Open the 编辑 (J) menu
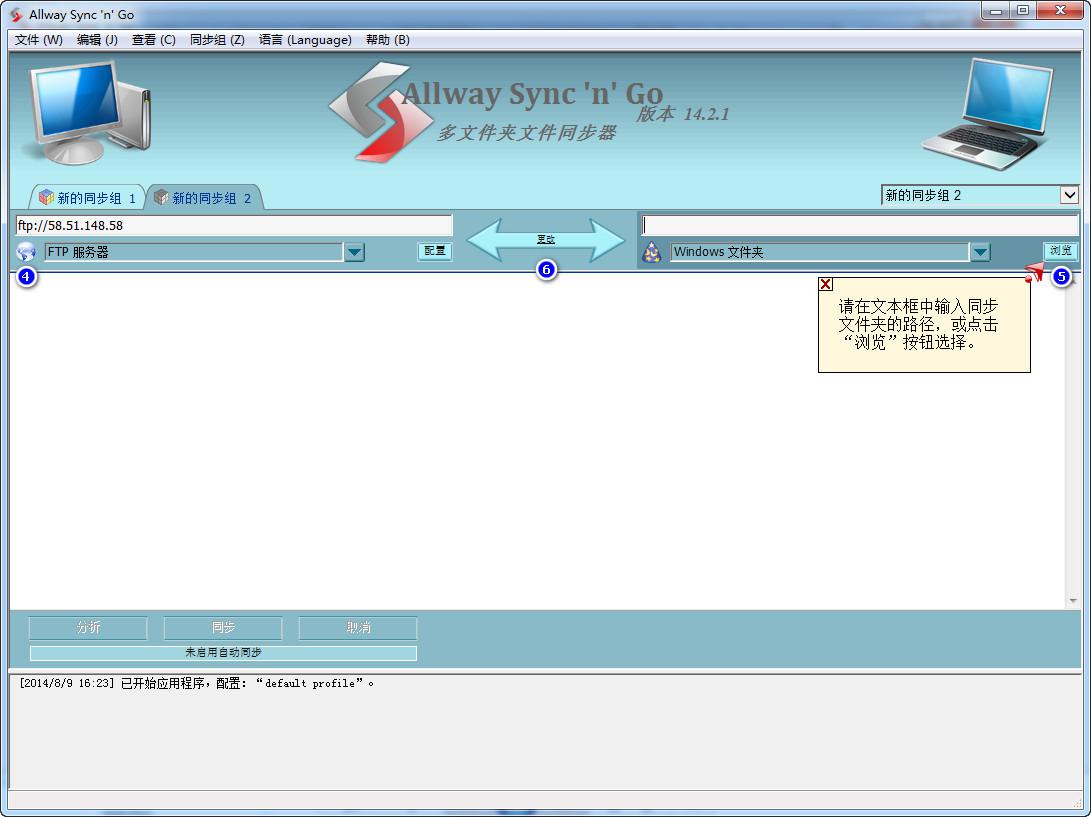This screenshot has width=1091, height=817. coord(97,40)
